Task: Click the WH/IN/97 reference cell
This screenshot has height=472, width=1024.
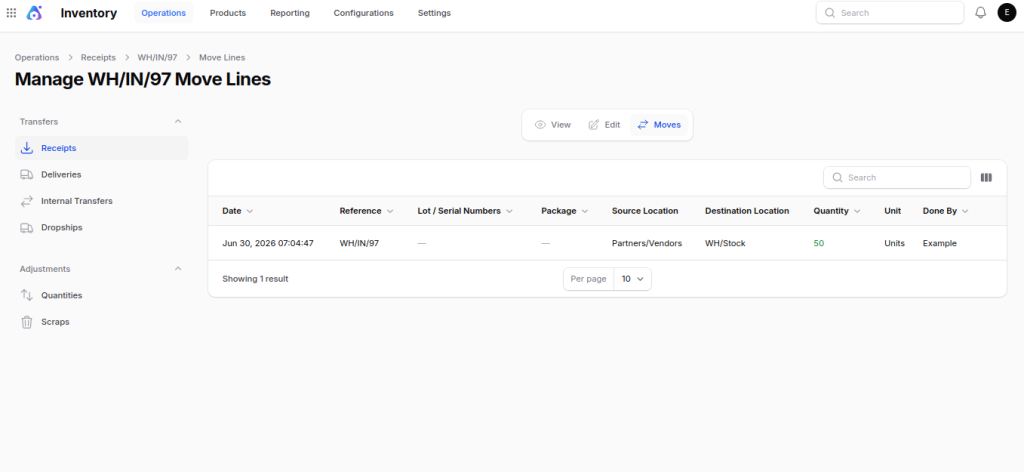Action: point(359,243)
